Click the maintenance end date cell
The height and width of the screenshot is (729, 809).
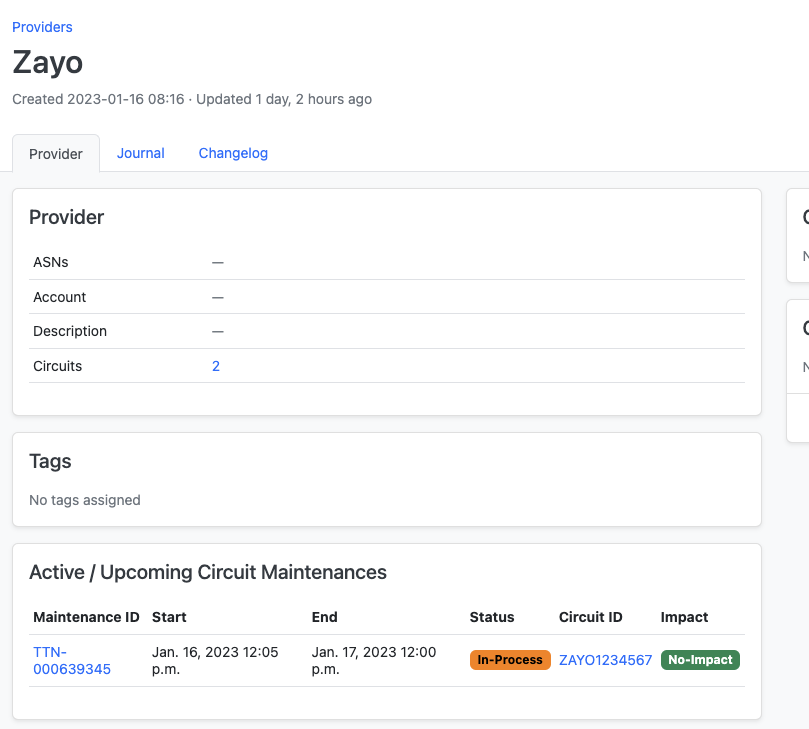pos(374,660)
